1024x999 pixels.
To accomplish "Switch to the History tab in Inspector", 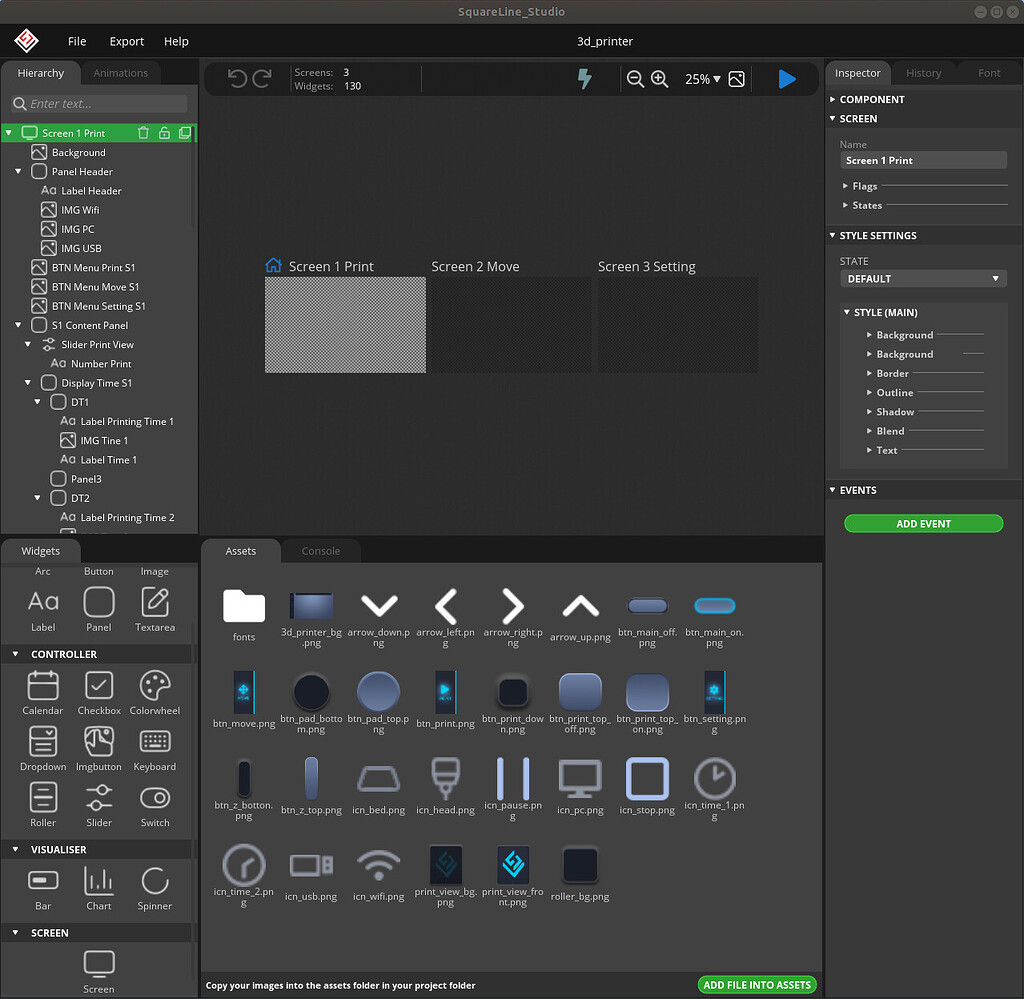I will (x=923, y=72).
